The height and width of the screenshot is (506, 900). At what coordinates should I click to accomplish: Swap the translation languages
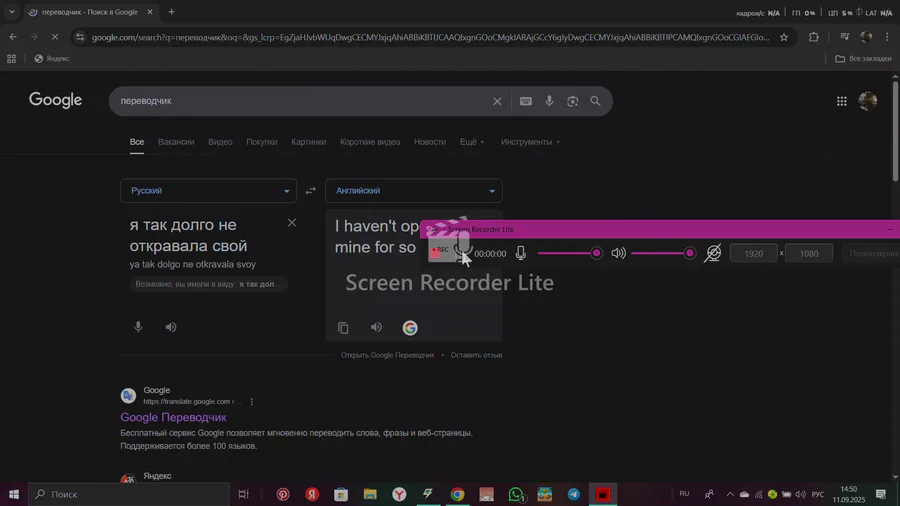tap(311, 190)
